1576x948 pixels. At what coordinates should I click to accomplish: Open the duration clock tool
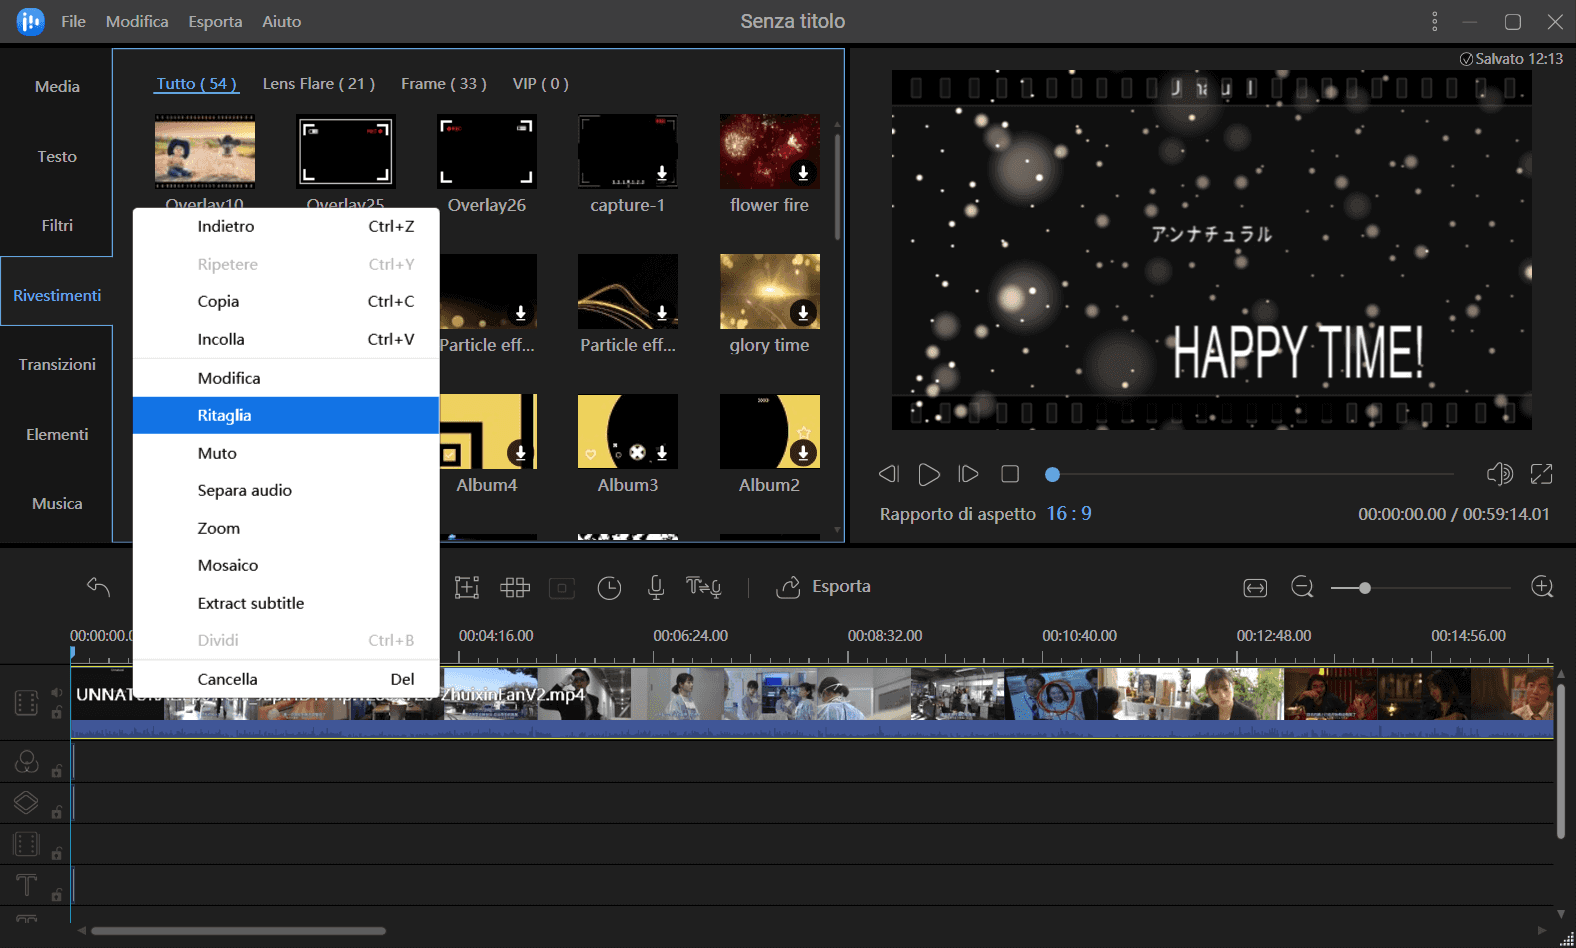(609, 588)
